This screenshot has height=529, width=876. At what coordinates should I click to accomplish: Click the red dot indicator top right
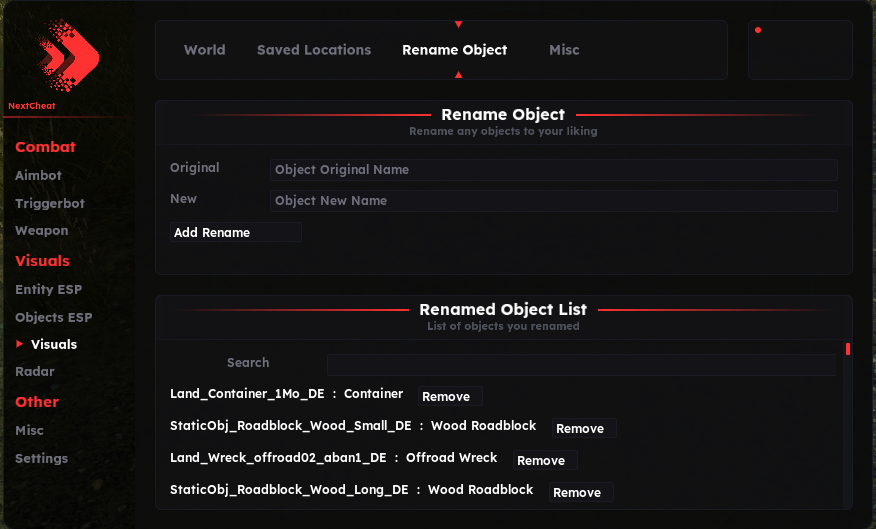pyautogui.click(x=758, y=30)
